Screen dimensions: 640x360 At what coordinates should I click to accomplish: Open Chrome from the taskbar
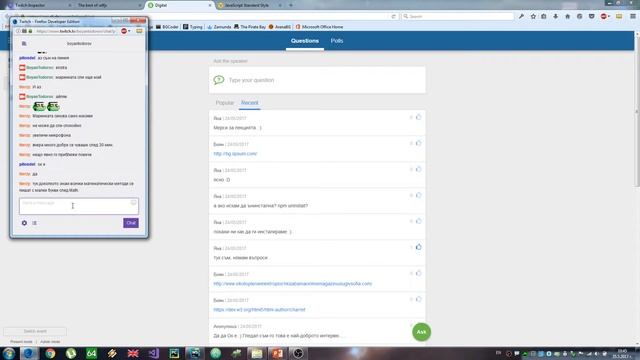[x=50, y=353]
